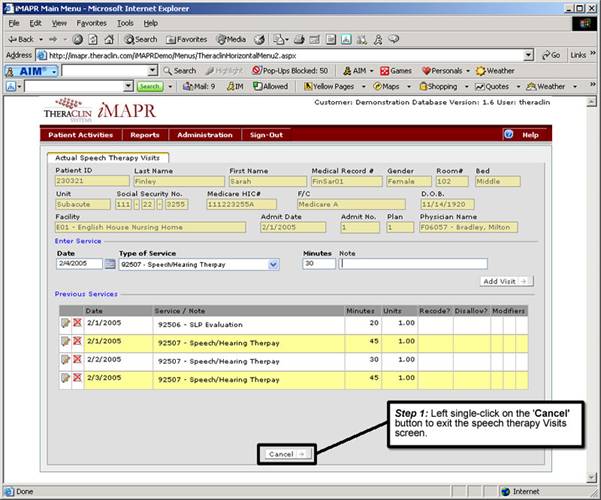The image size is (601, 500).
Task: Delete the 2/3/2005 visit row
Action: (x=77, y=378)
